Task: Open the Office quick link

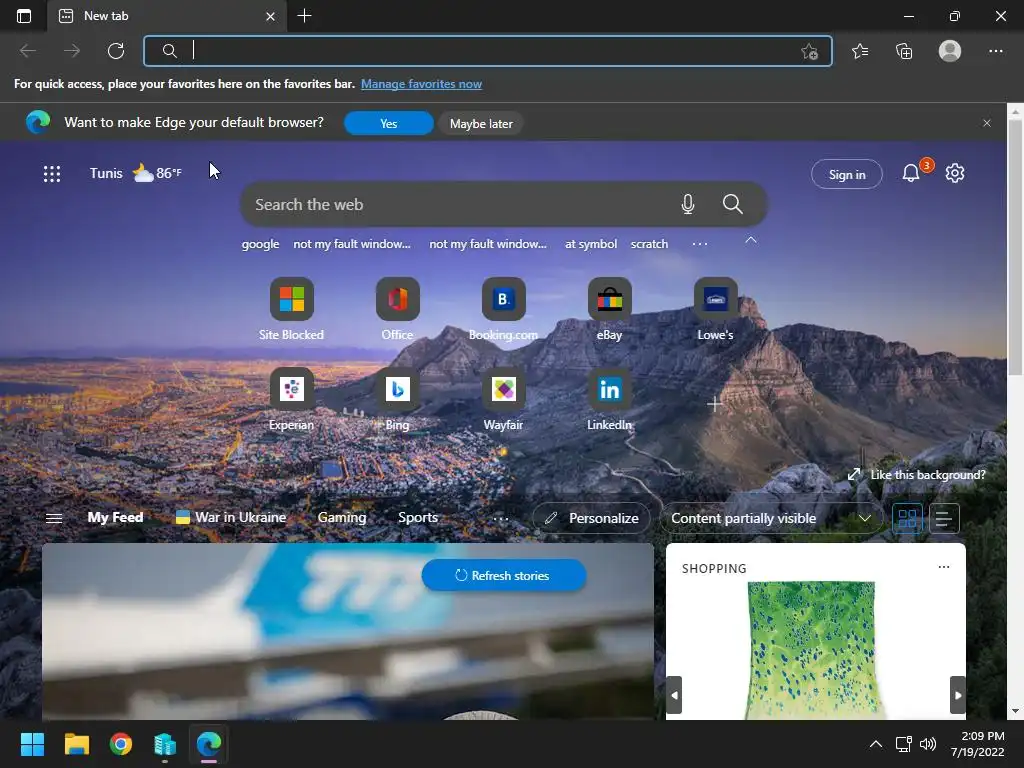Action: (x=397, y=309)
